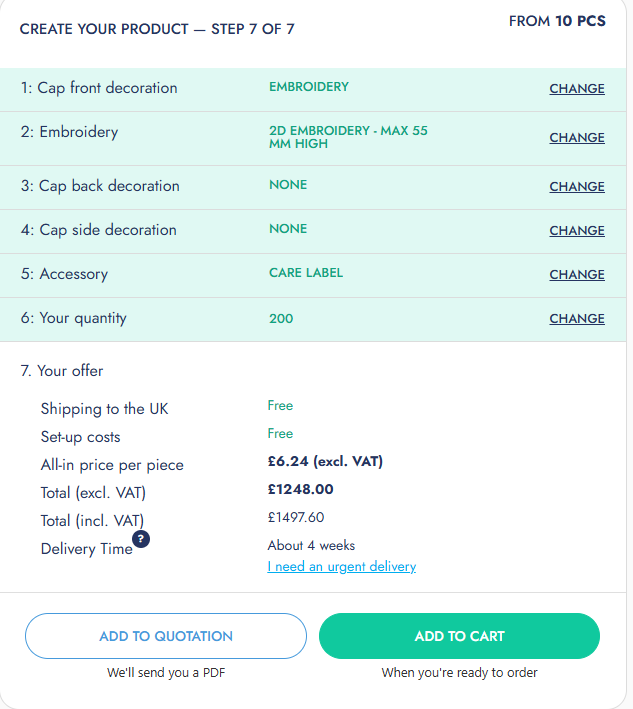The height and width of the screenshot is (709, 633).
Task: Select the '1: Cap front decoration' step row
Action: 99,88
